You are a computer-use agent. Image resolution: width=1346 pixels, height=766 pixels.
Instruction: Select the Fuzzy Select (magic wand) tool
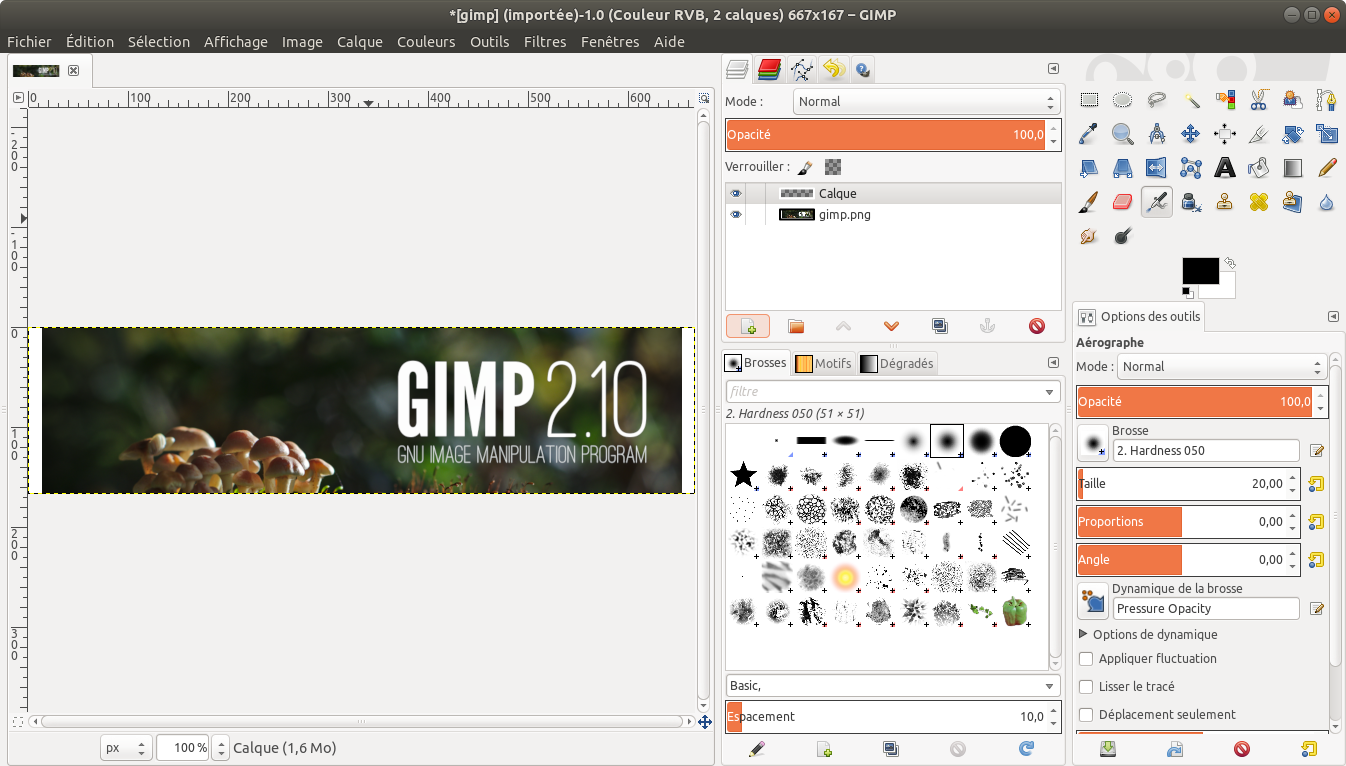point(1192,100)
